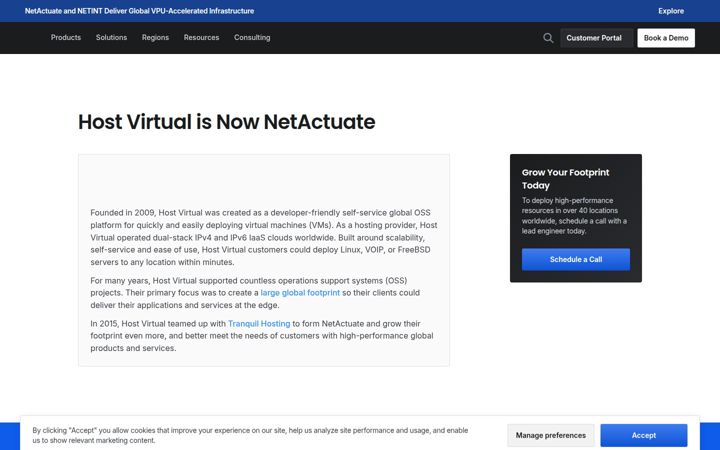Open the NetActuate and NETINT announcement banner
720x450 pixels.
(139, 11)
